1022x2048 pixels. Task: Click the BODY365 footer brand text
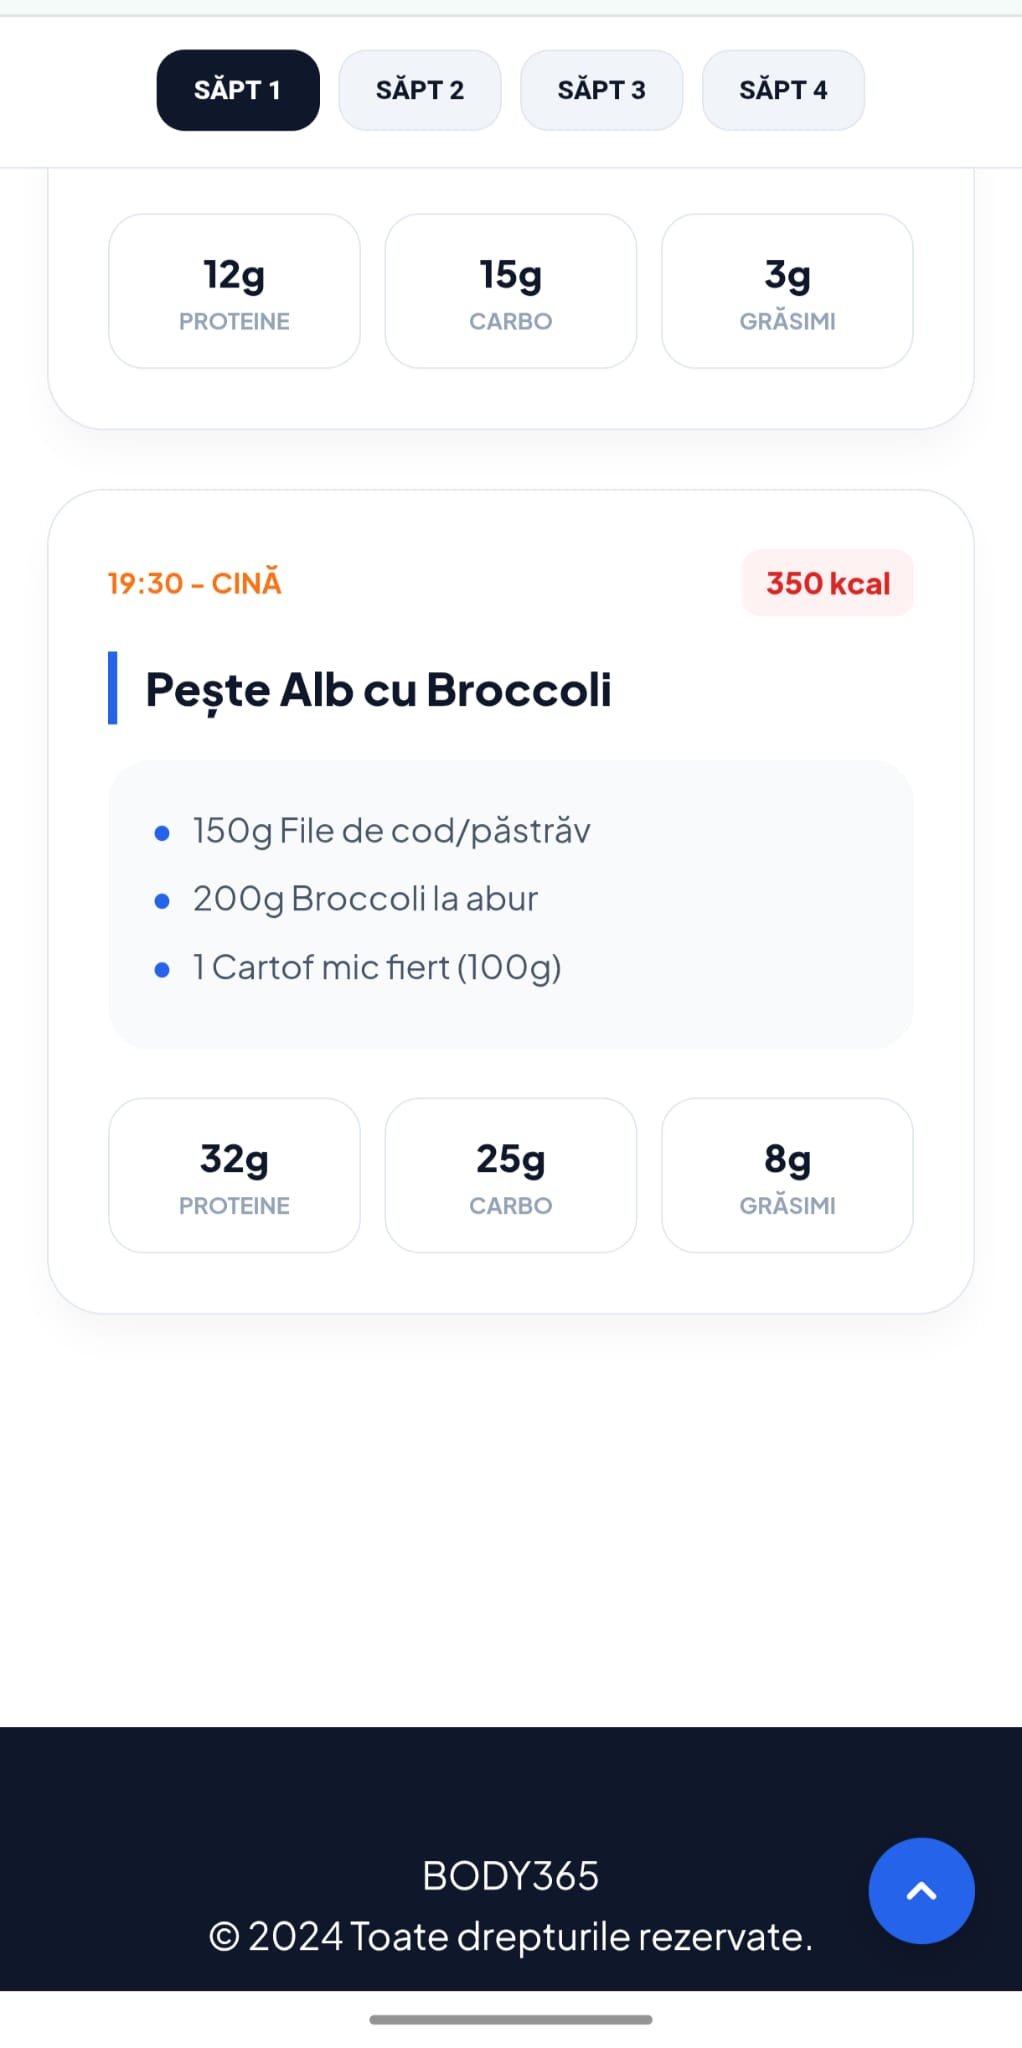(511, 1876)
